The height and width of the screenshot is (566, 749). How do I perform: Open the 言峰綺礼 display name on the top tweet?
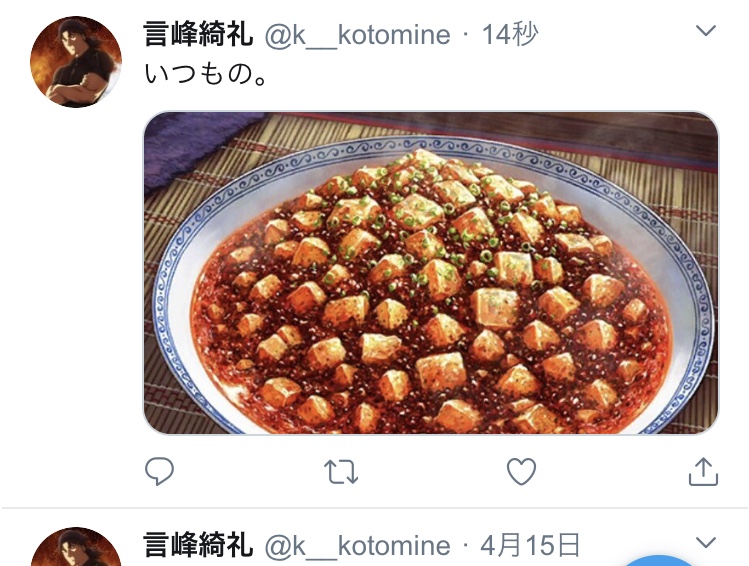click(198, 34)
